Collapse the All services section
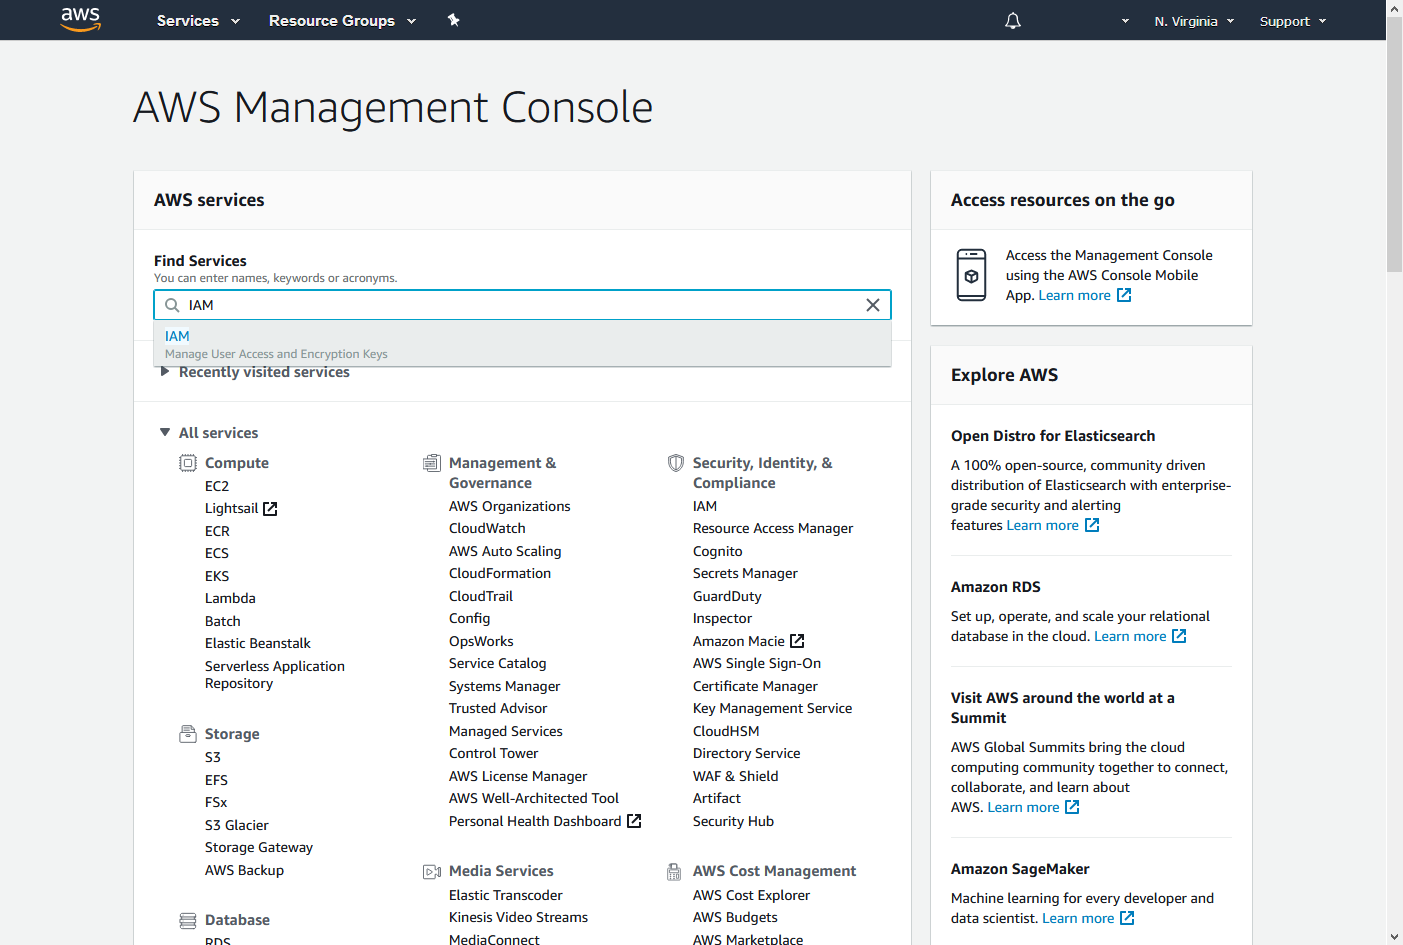Image resolution: width=1403 pixels, height=945 pixels. [x=208, y=433]
